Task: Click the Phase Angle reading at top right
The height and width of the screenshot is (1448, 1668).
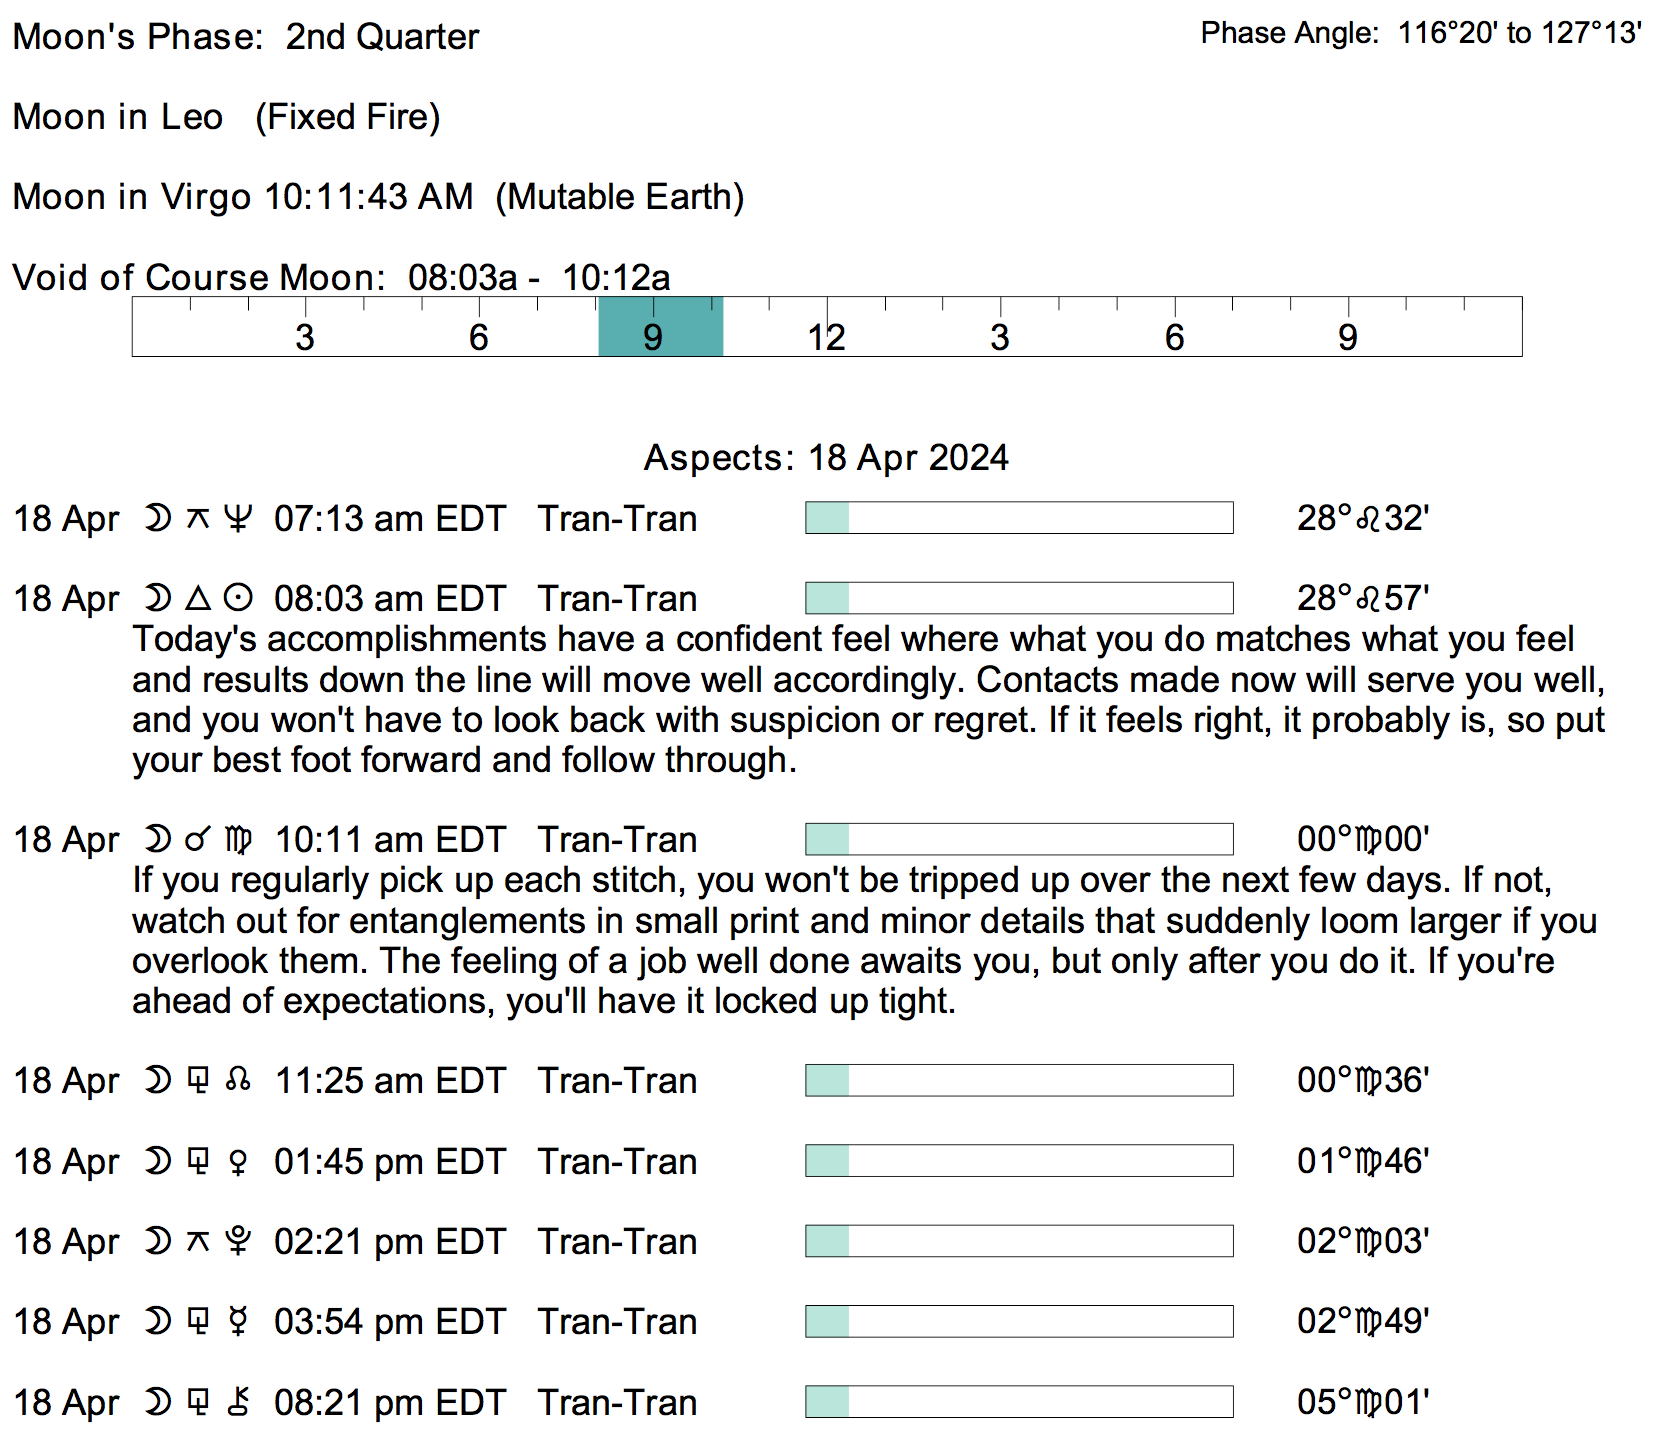Action: tap(1421, 33)
